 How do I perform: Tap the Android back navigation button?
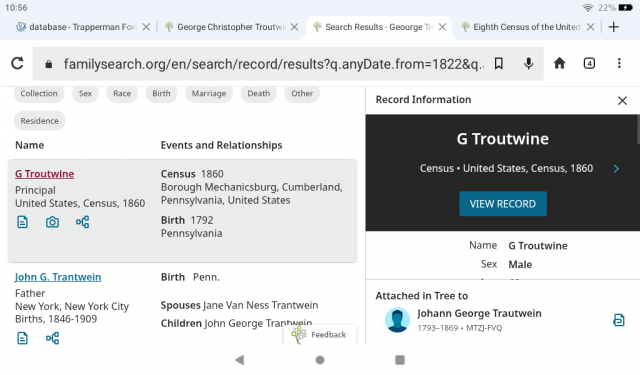coord(240,359)
